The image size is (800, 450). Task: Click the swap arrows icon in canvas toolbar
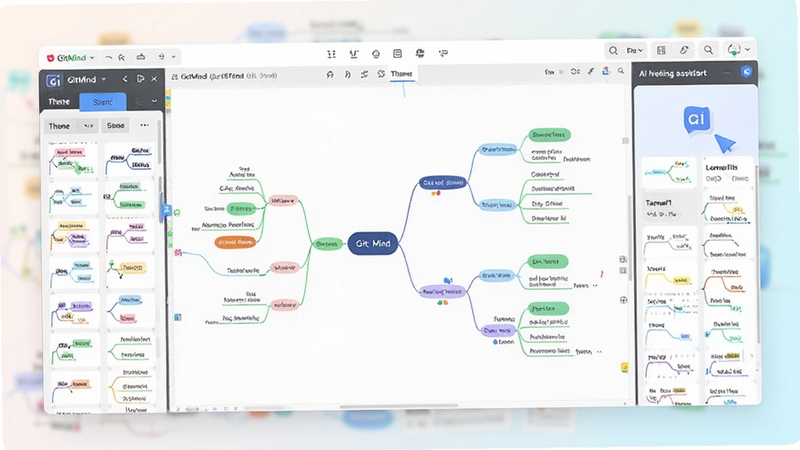point(364,74)
